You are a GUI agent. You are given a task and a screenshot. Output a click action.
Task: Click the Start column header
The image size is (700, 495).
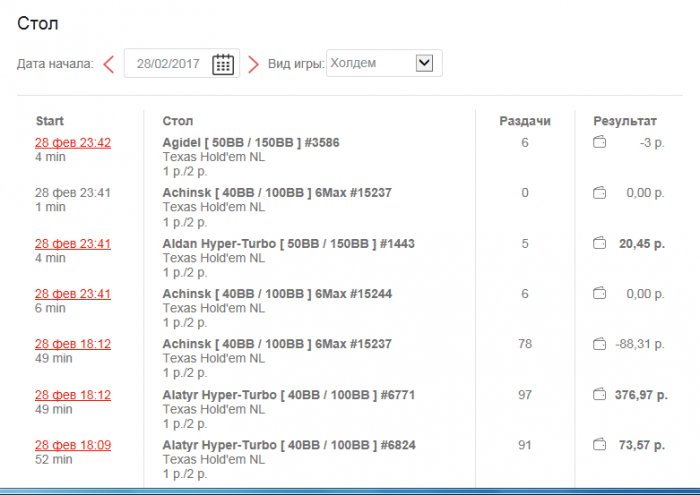coord(50,121)
